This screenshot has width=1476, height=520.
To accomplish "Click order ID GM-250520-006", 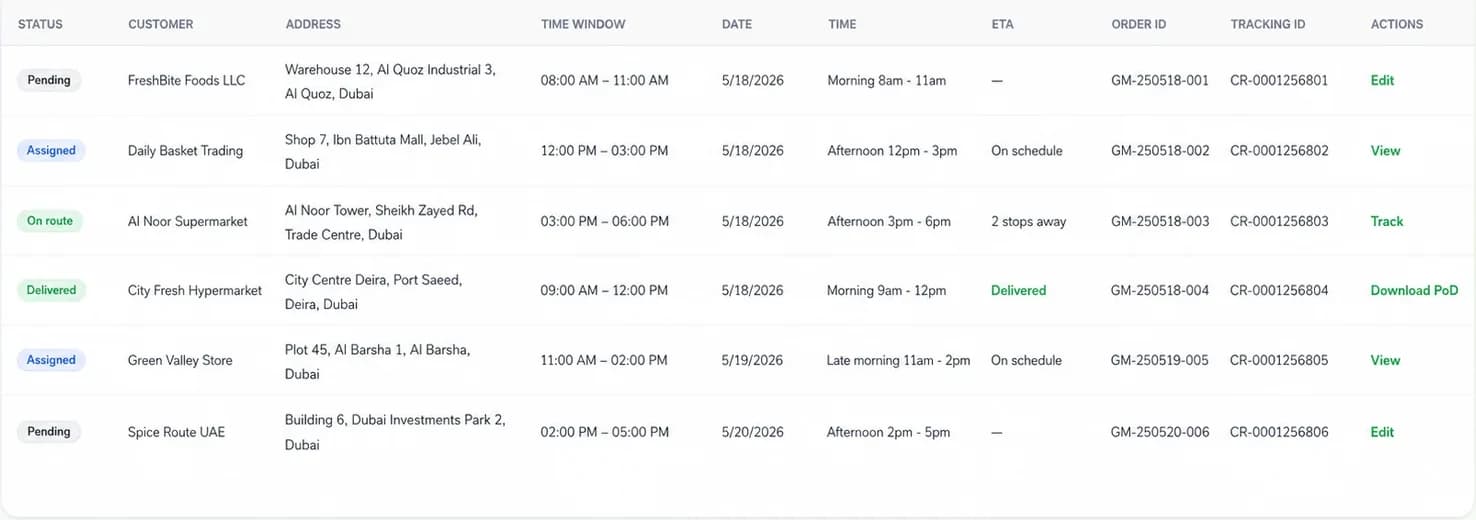I will point(1160,432).
